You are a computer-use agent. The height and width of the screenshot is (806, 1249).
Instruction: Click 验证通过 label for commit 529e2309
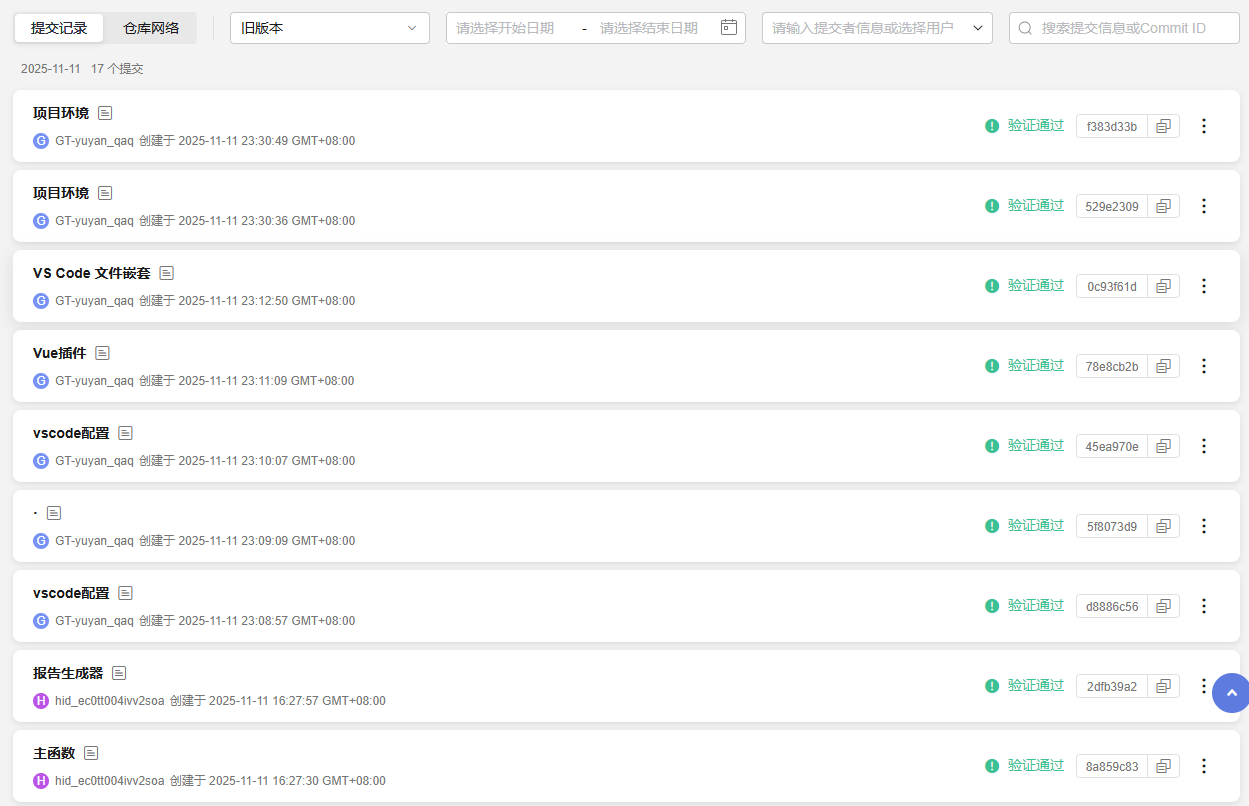1036,206
